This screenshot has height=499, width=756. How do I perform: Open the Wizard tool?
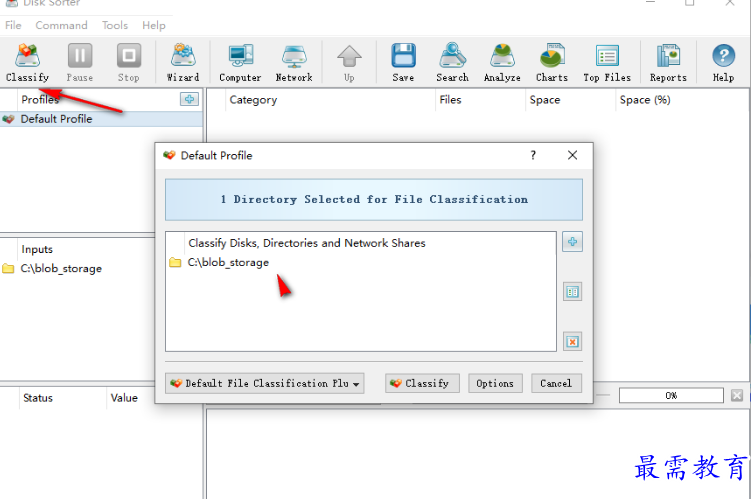(183, 63)
